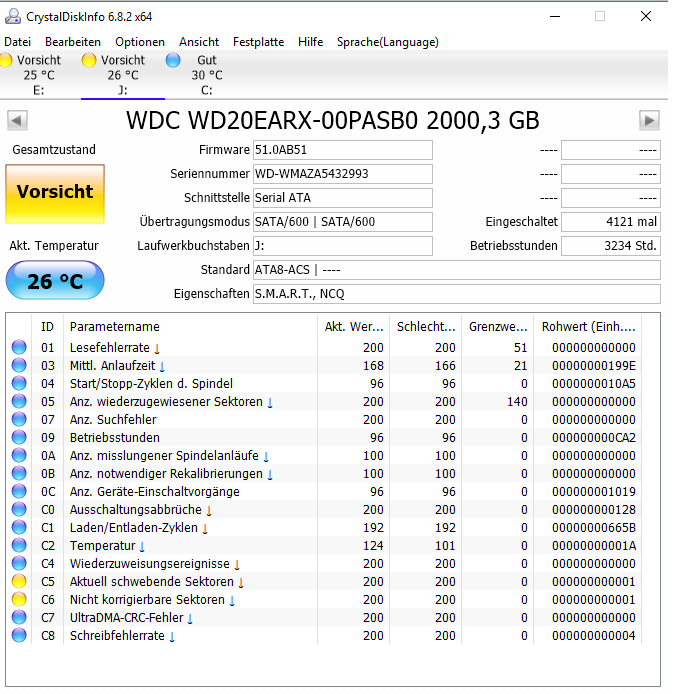Click the Akt. Wer... column header
Screen dimensions: 700x694
pyautogui.click(x=354, y=327)
